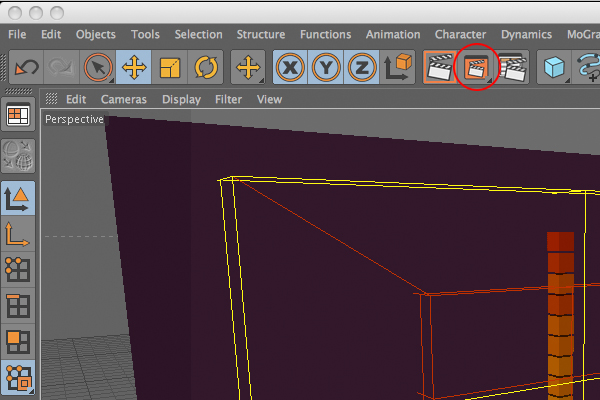Click the orange gradient column object
This screenshot has width=600, height=400.
click(x=561, y=315)
